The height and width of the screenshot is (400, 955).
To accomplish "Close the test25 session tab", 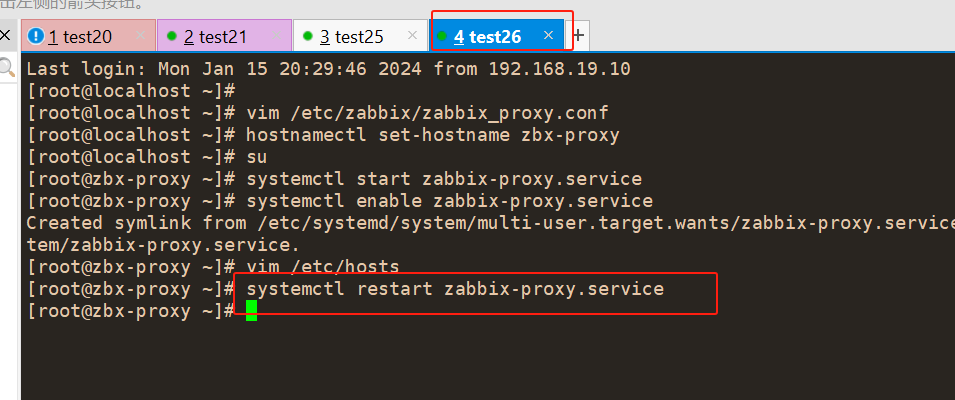I will pos(412,36).
